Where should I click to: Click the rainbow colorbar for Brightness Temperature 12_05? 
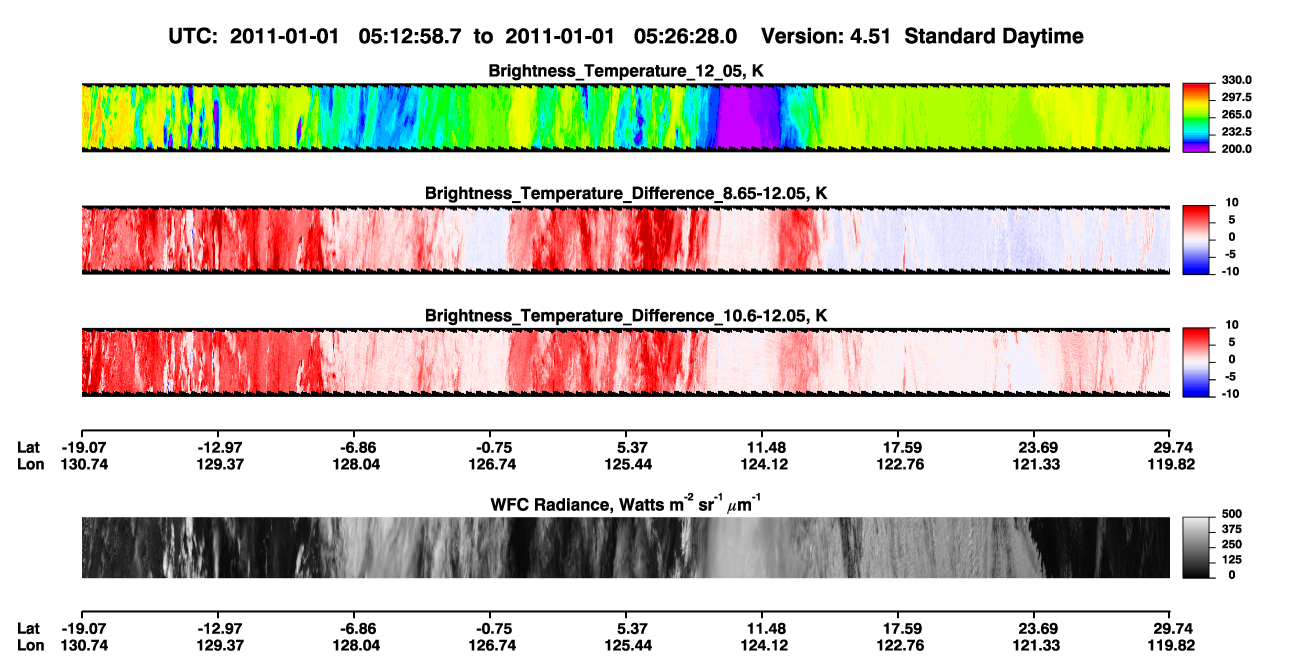(1197, 117)
